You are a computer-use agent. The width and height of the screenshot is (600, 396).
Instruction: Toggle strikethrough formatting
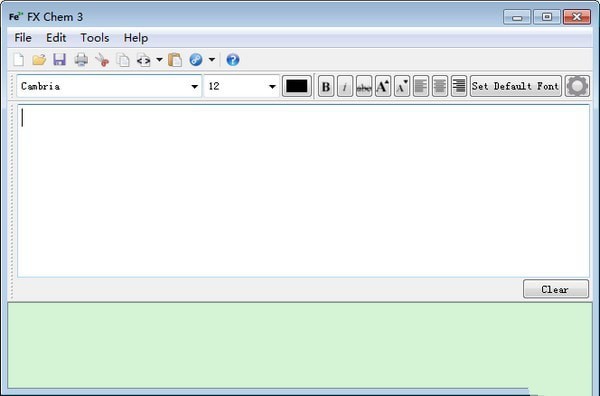pyautogui.click(x=364, y=86)
